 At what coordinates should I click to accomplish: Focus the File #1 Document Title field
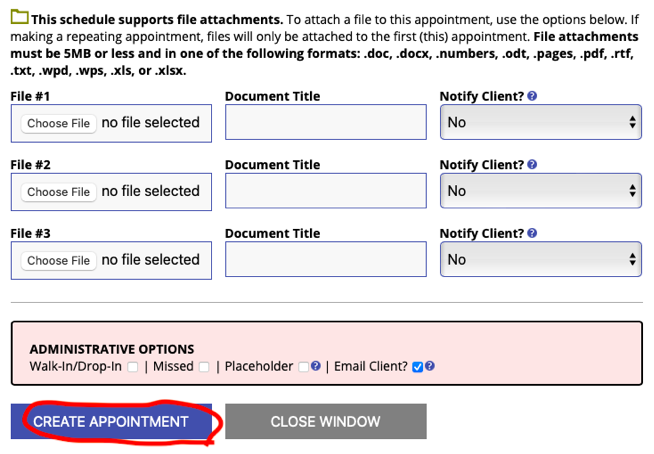[326, 122]
